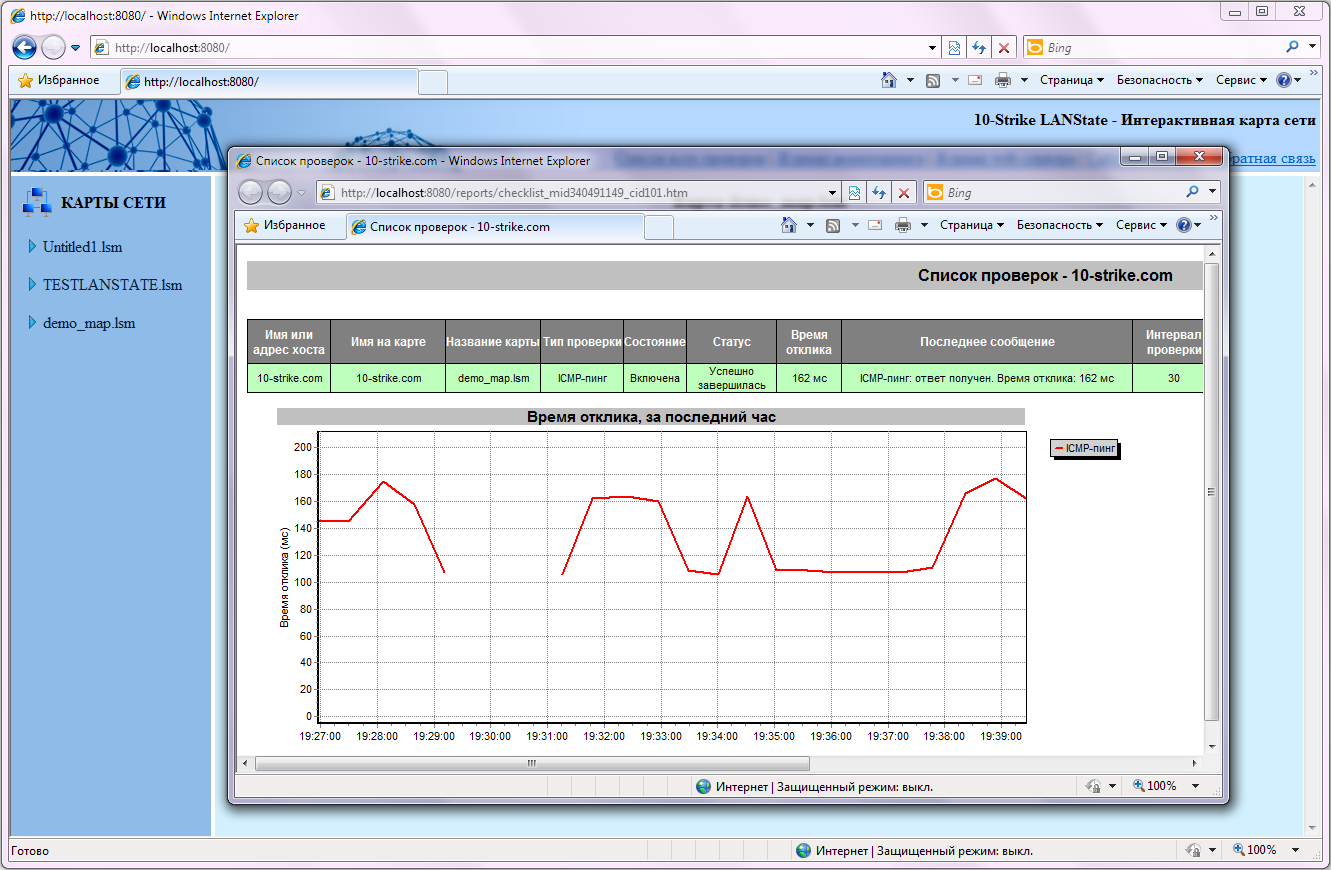This screenshot has height=870, width=1331.
Task: Click Refresh icon in main window address bar
Action: [x=979, y=47]
